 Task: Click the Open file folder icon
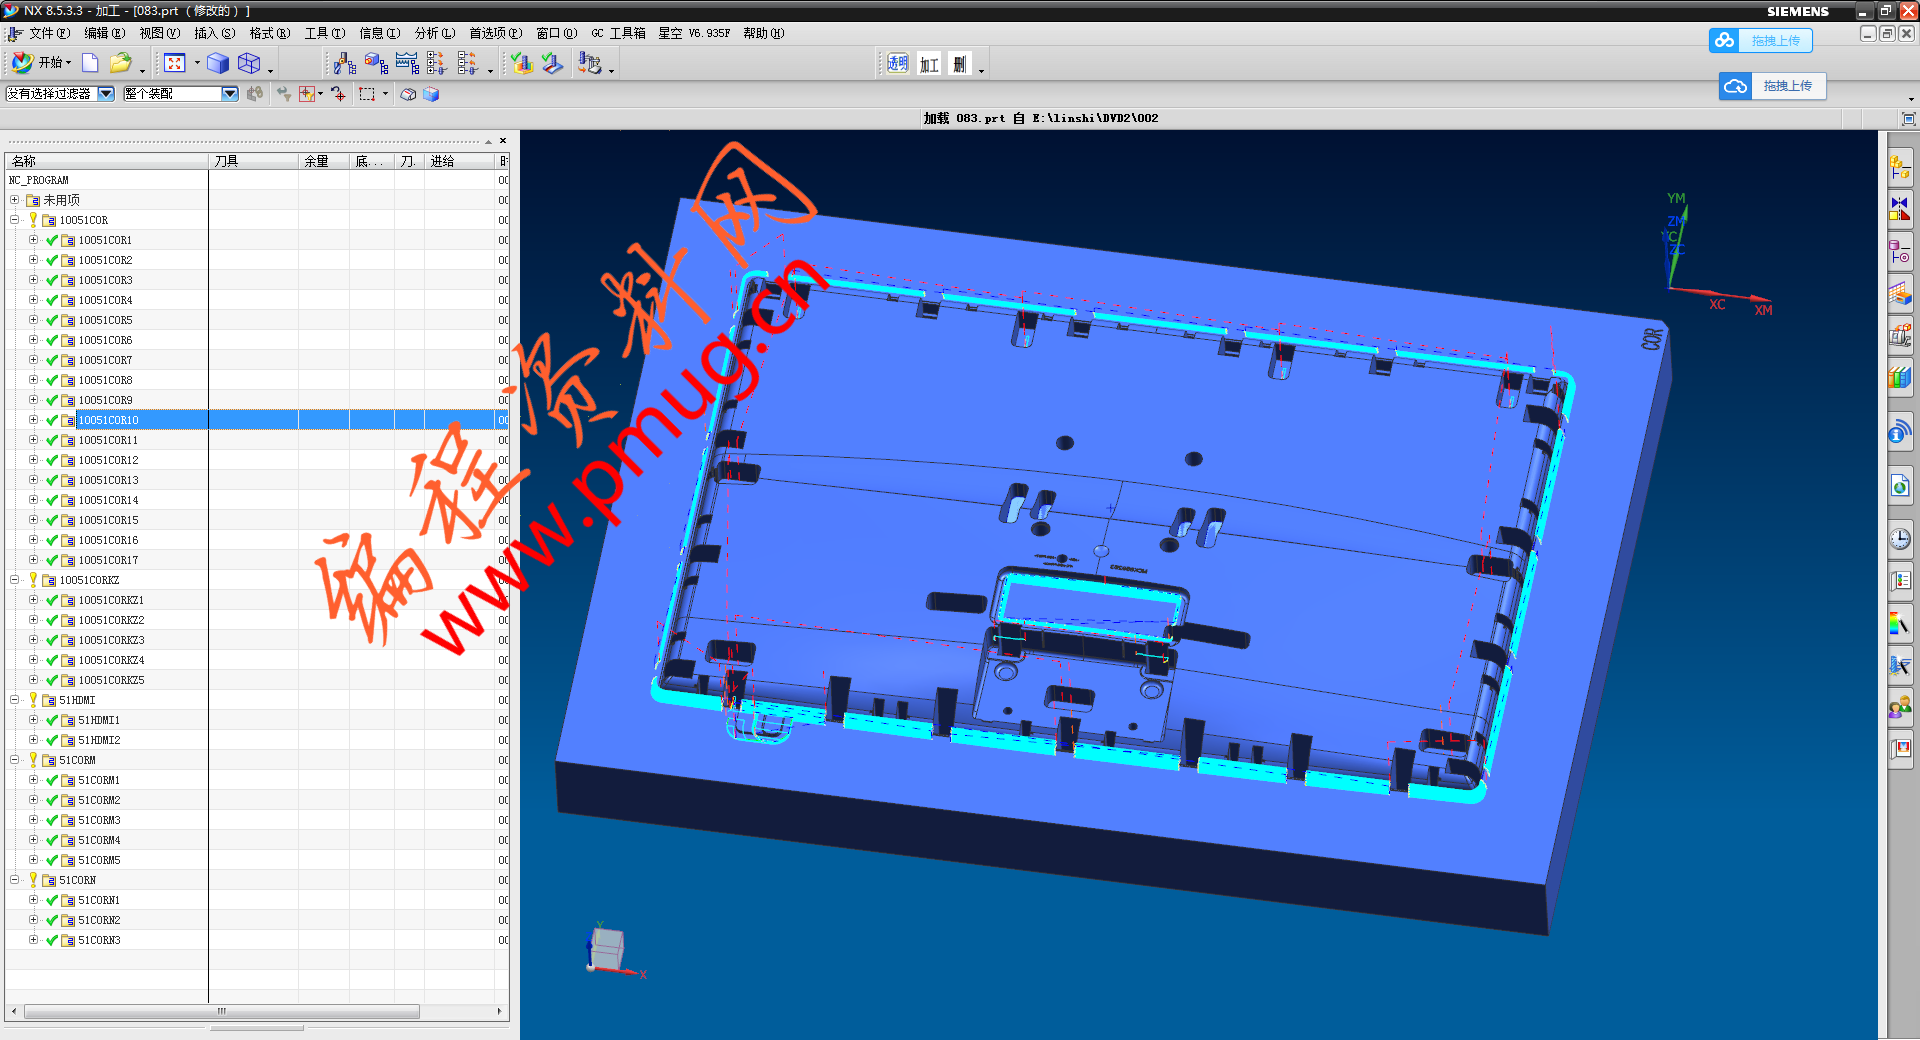point(120,63)
